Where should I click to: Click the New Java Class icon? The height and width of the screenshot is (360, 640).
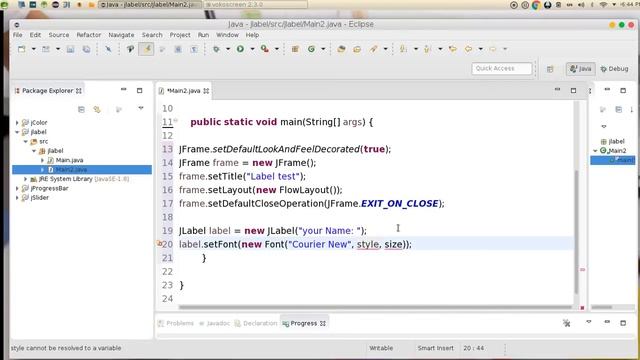(311, 49)
